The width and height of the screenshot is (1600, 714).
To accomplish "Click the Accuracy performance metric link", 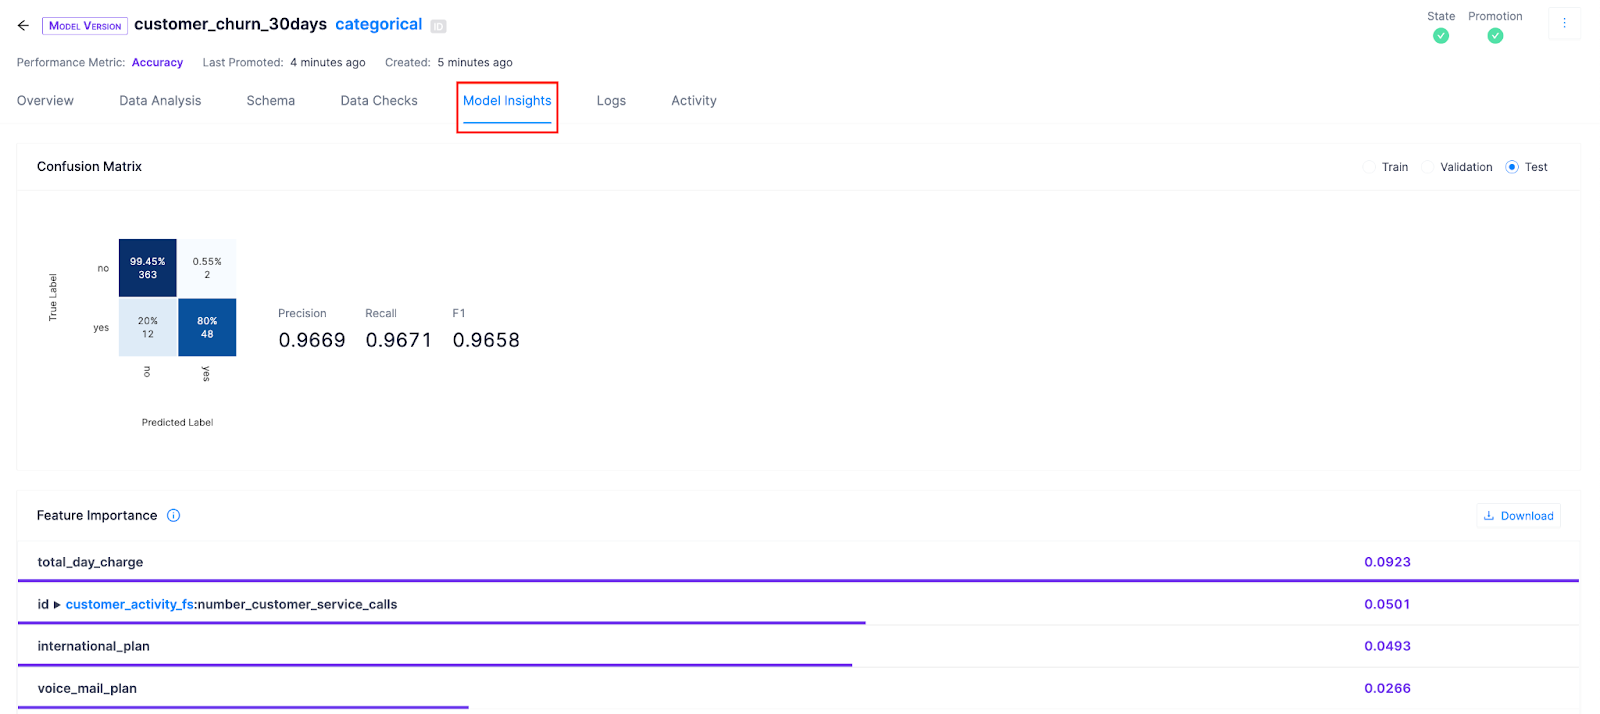I will [157, 63].
